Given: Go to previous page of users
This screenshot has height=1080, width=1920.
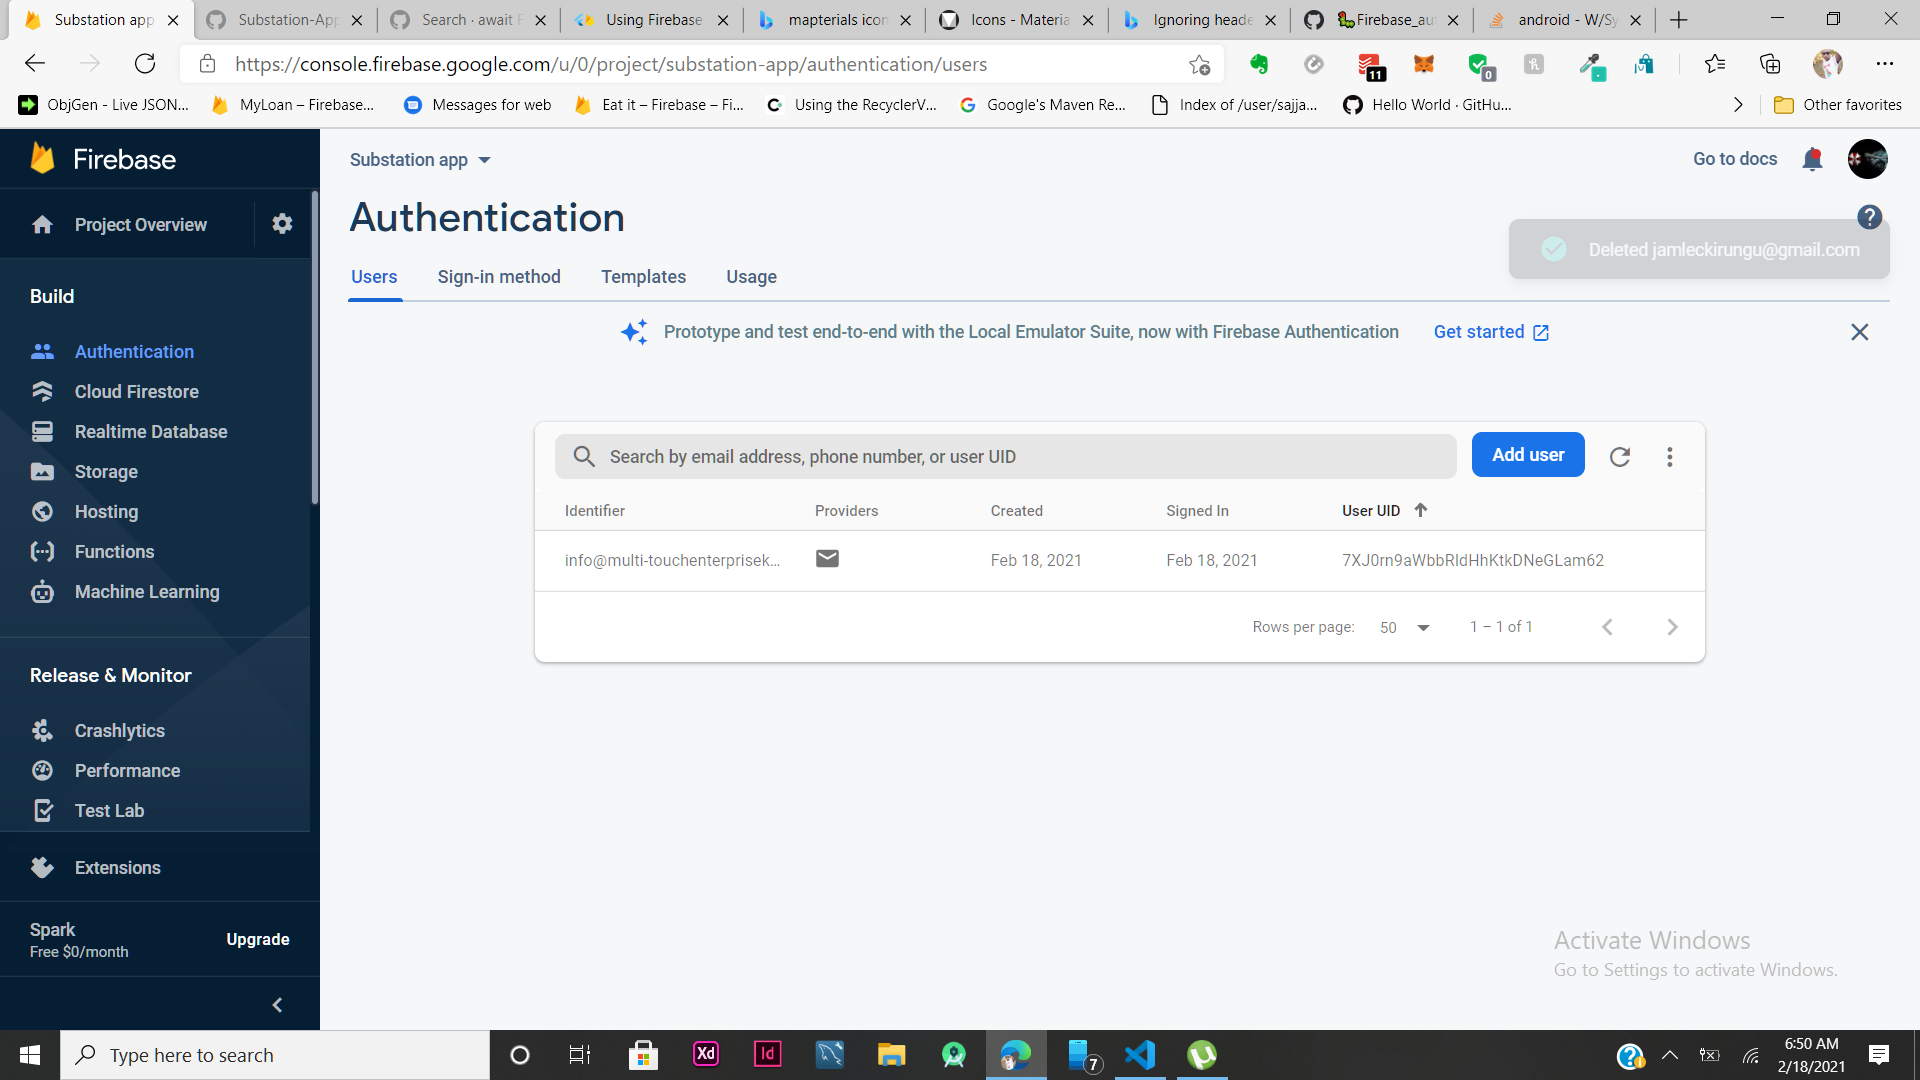Looking at the screenshot, I should (x=1607, y=627).
